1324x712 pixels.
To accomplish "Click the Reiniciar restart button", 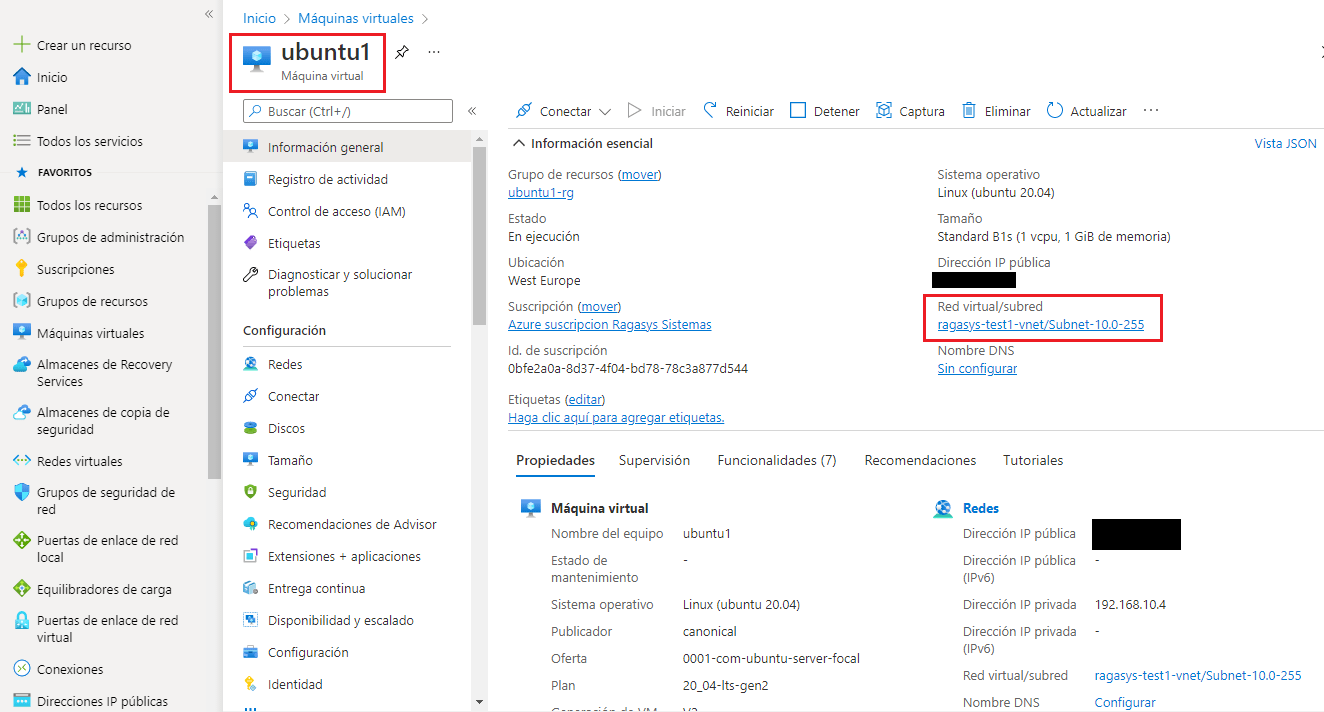I will tap(738, 111).
